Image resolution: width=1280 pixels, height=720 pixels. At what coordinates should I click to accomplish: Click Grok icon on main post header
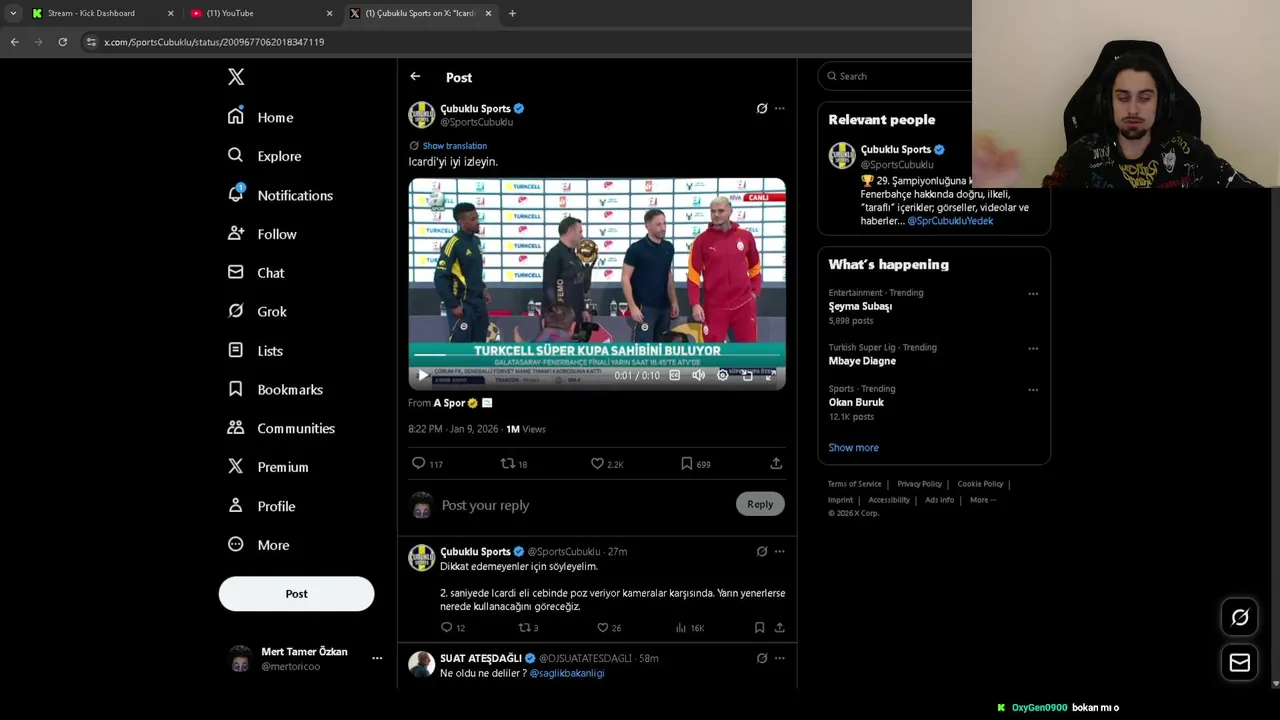(762, 108)
